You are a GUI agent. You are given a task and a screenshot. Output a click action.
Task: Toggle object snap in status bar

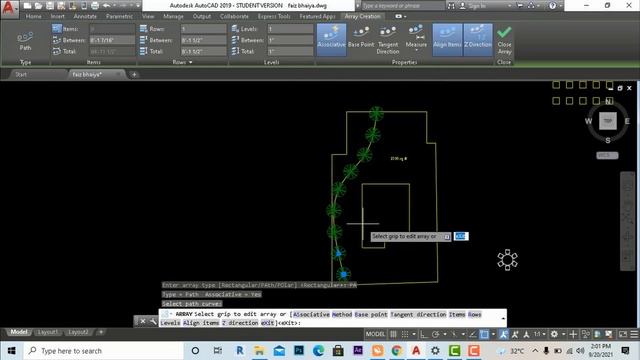(484, 334)
